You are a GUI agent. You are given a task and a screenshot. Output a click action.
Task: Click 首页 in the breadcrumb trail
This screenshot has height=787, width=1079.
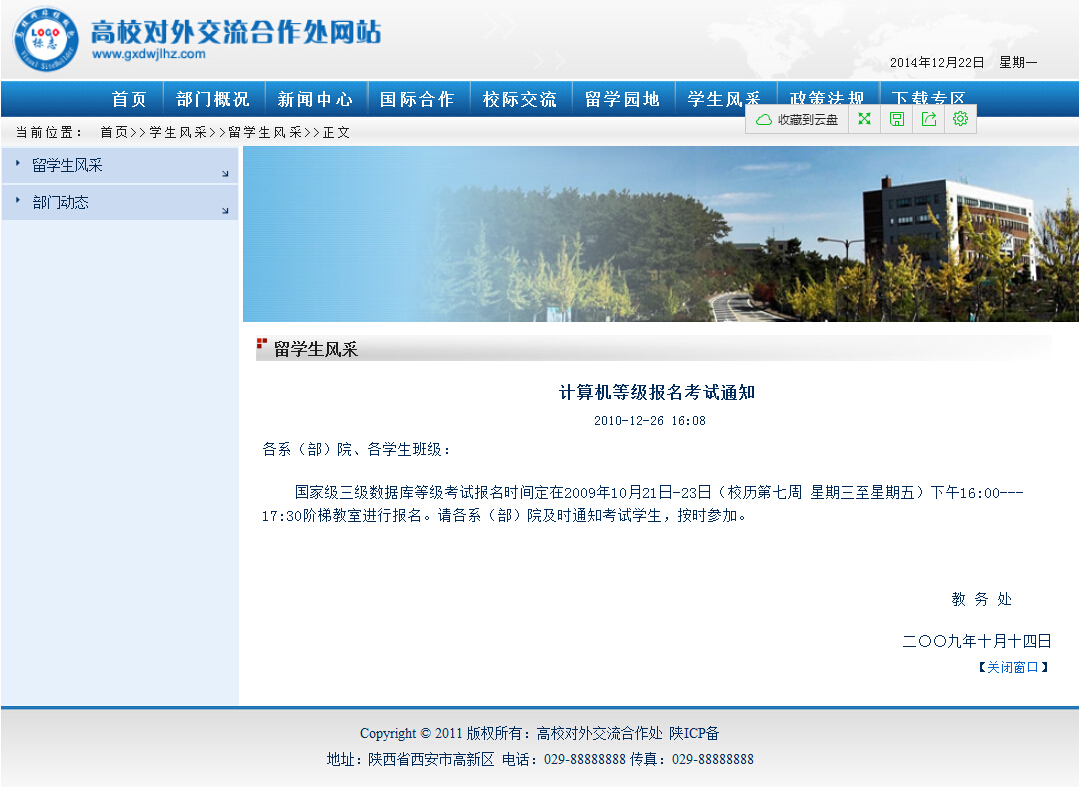click(x=114, y=132)
